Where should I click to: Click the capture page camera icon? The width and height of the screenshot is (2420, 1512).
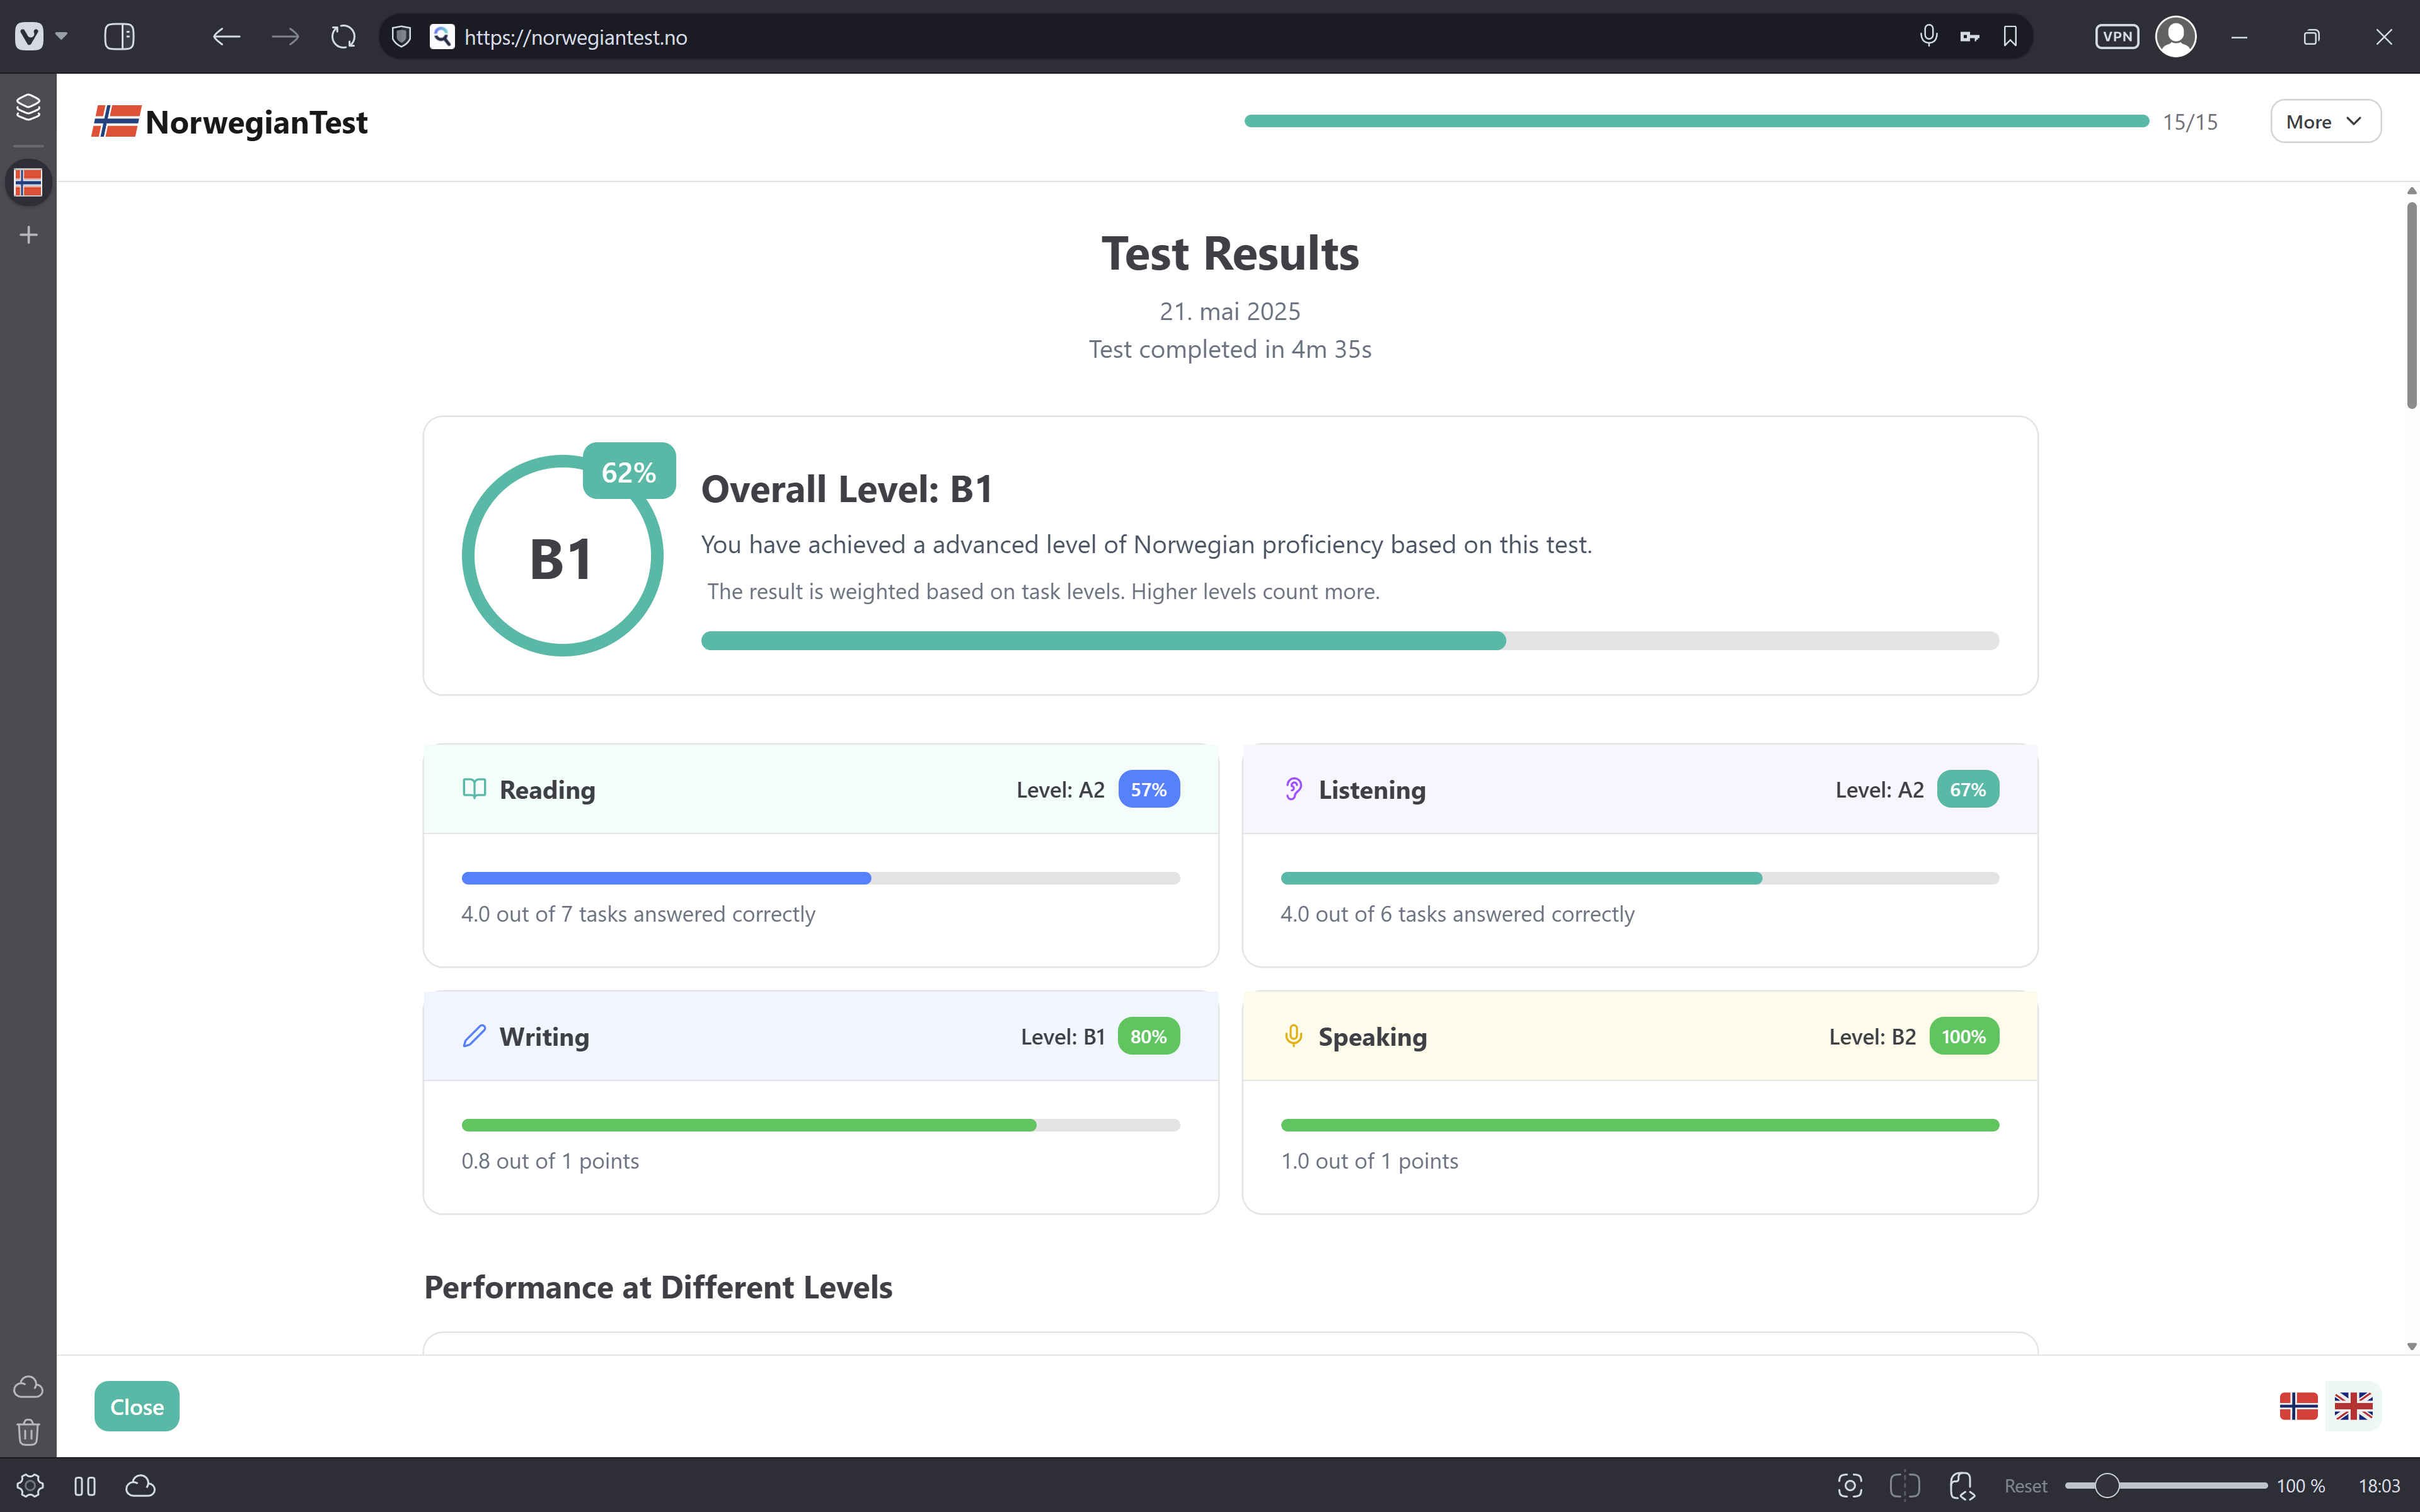click(1850, 1485)
